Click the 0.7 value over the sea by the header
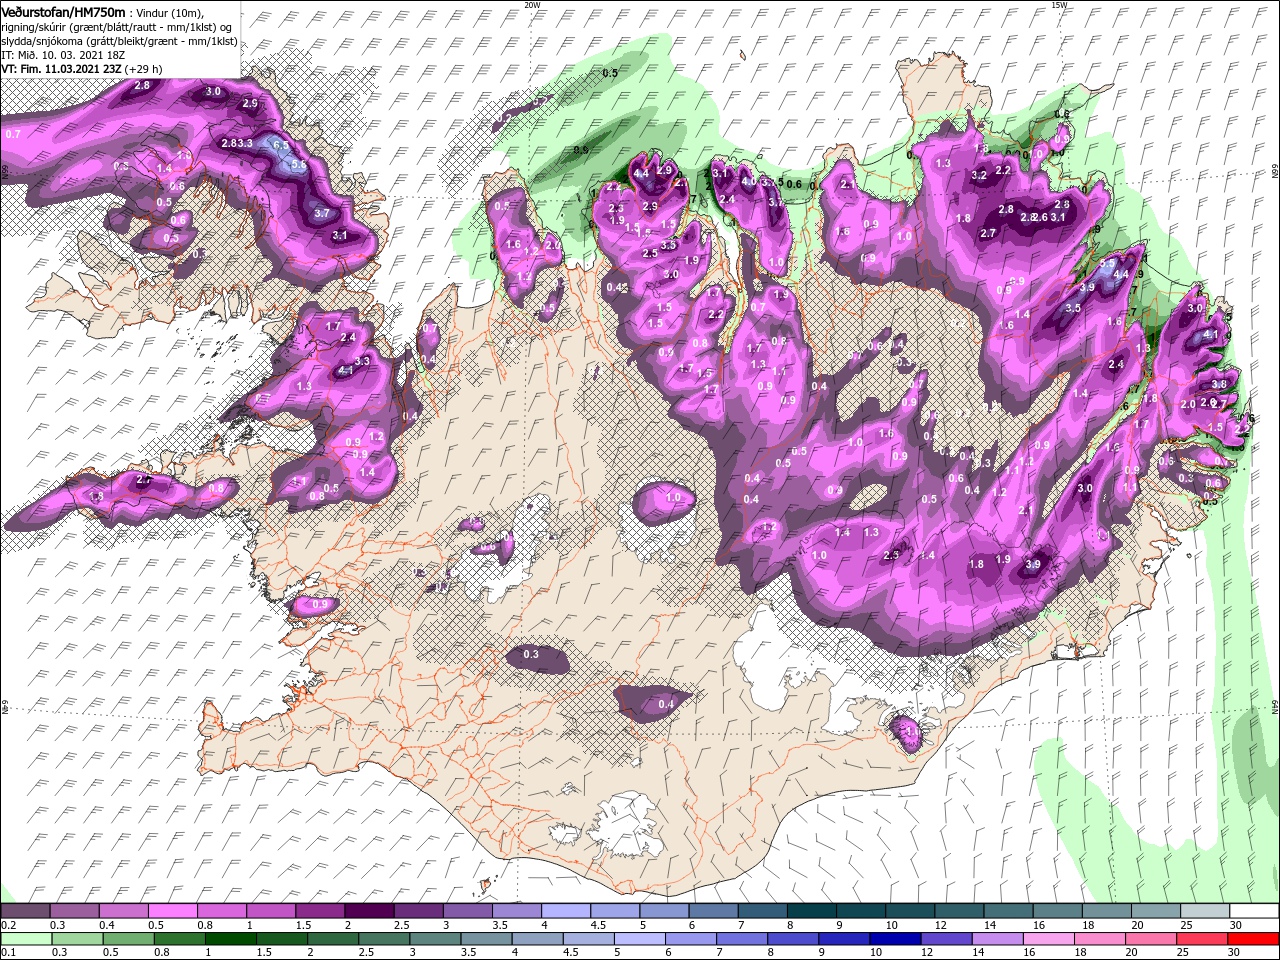 tap(13, 133)
